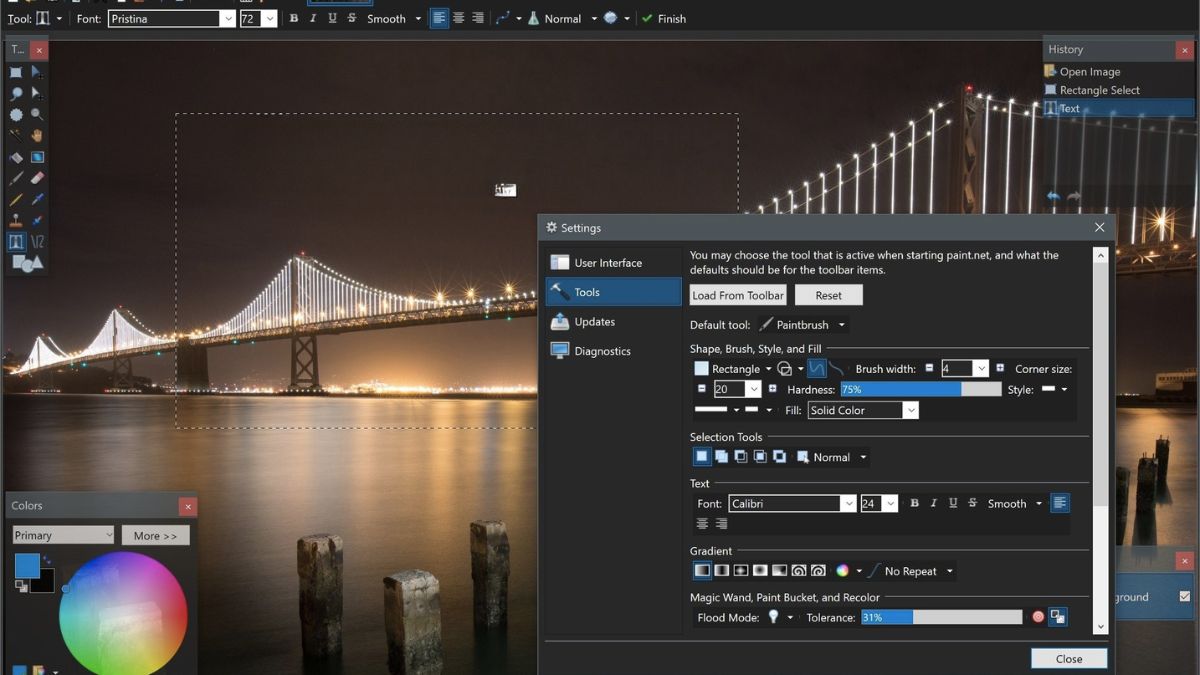Screen dimensions: 1200x675
Task: Click the Brush width value field
Action: [x=957, y=369]
